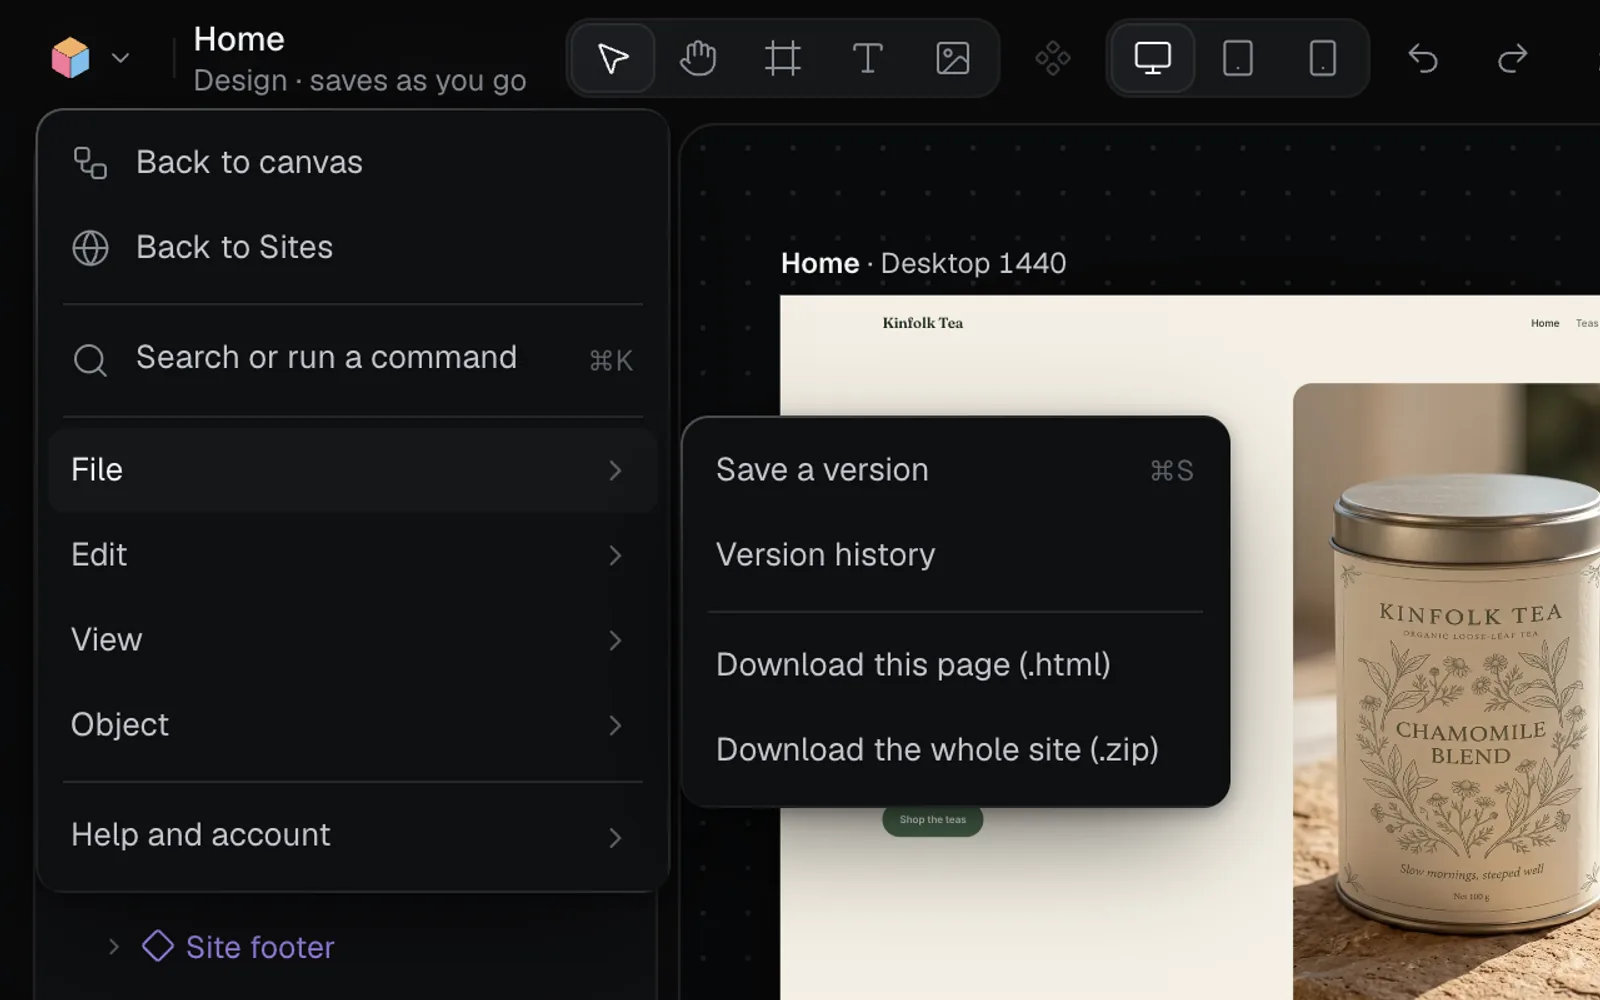Open main menu dropdown chevron beside logo
Viewport: 1600px width, 1000px height.
pos(120,58)
